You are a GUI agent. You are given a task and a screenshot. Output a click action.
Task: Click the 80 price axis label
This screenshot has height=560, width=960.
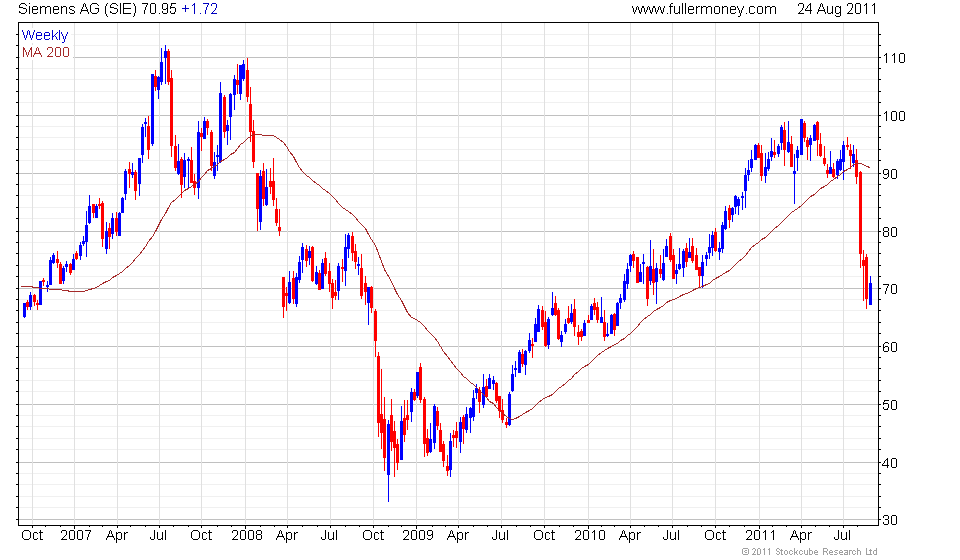890,231
